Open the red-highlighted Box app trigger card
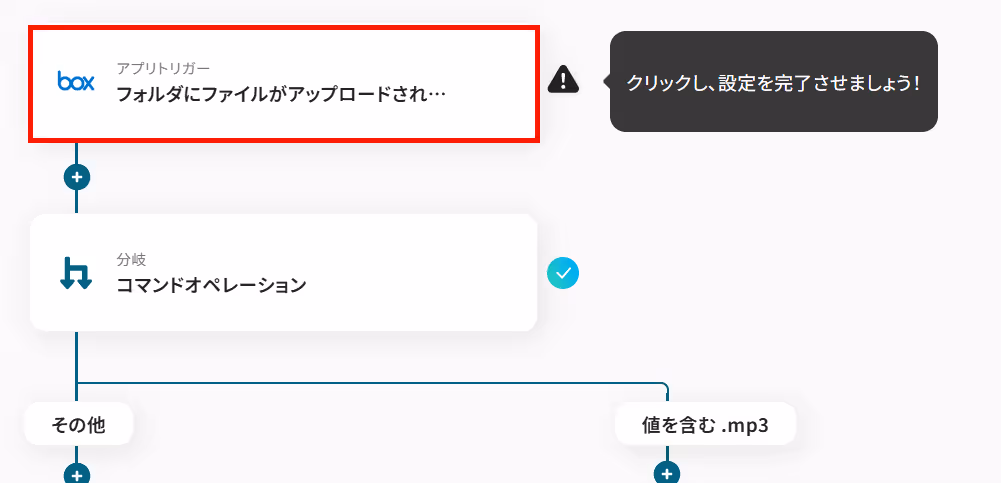 (x=284, y=84)
